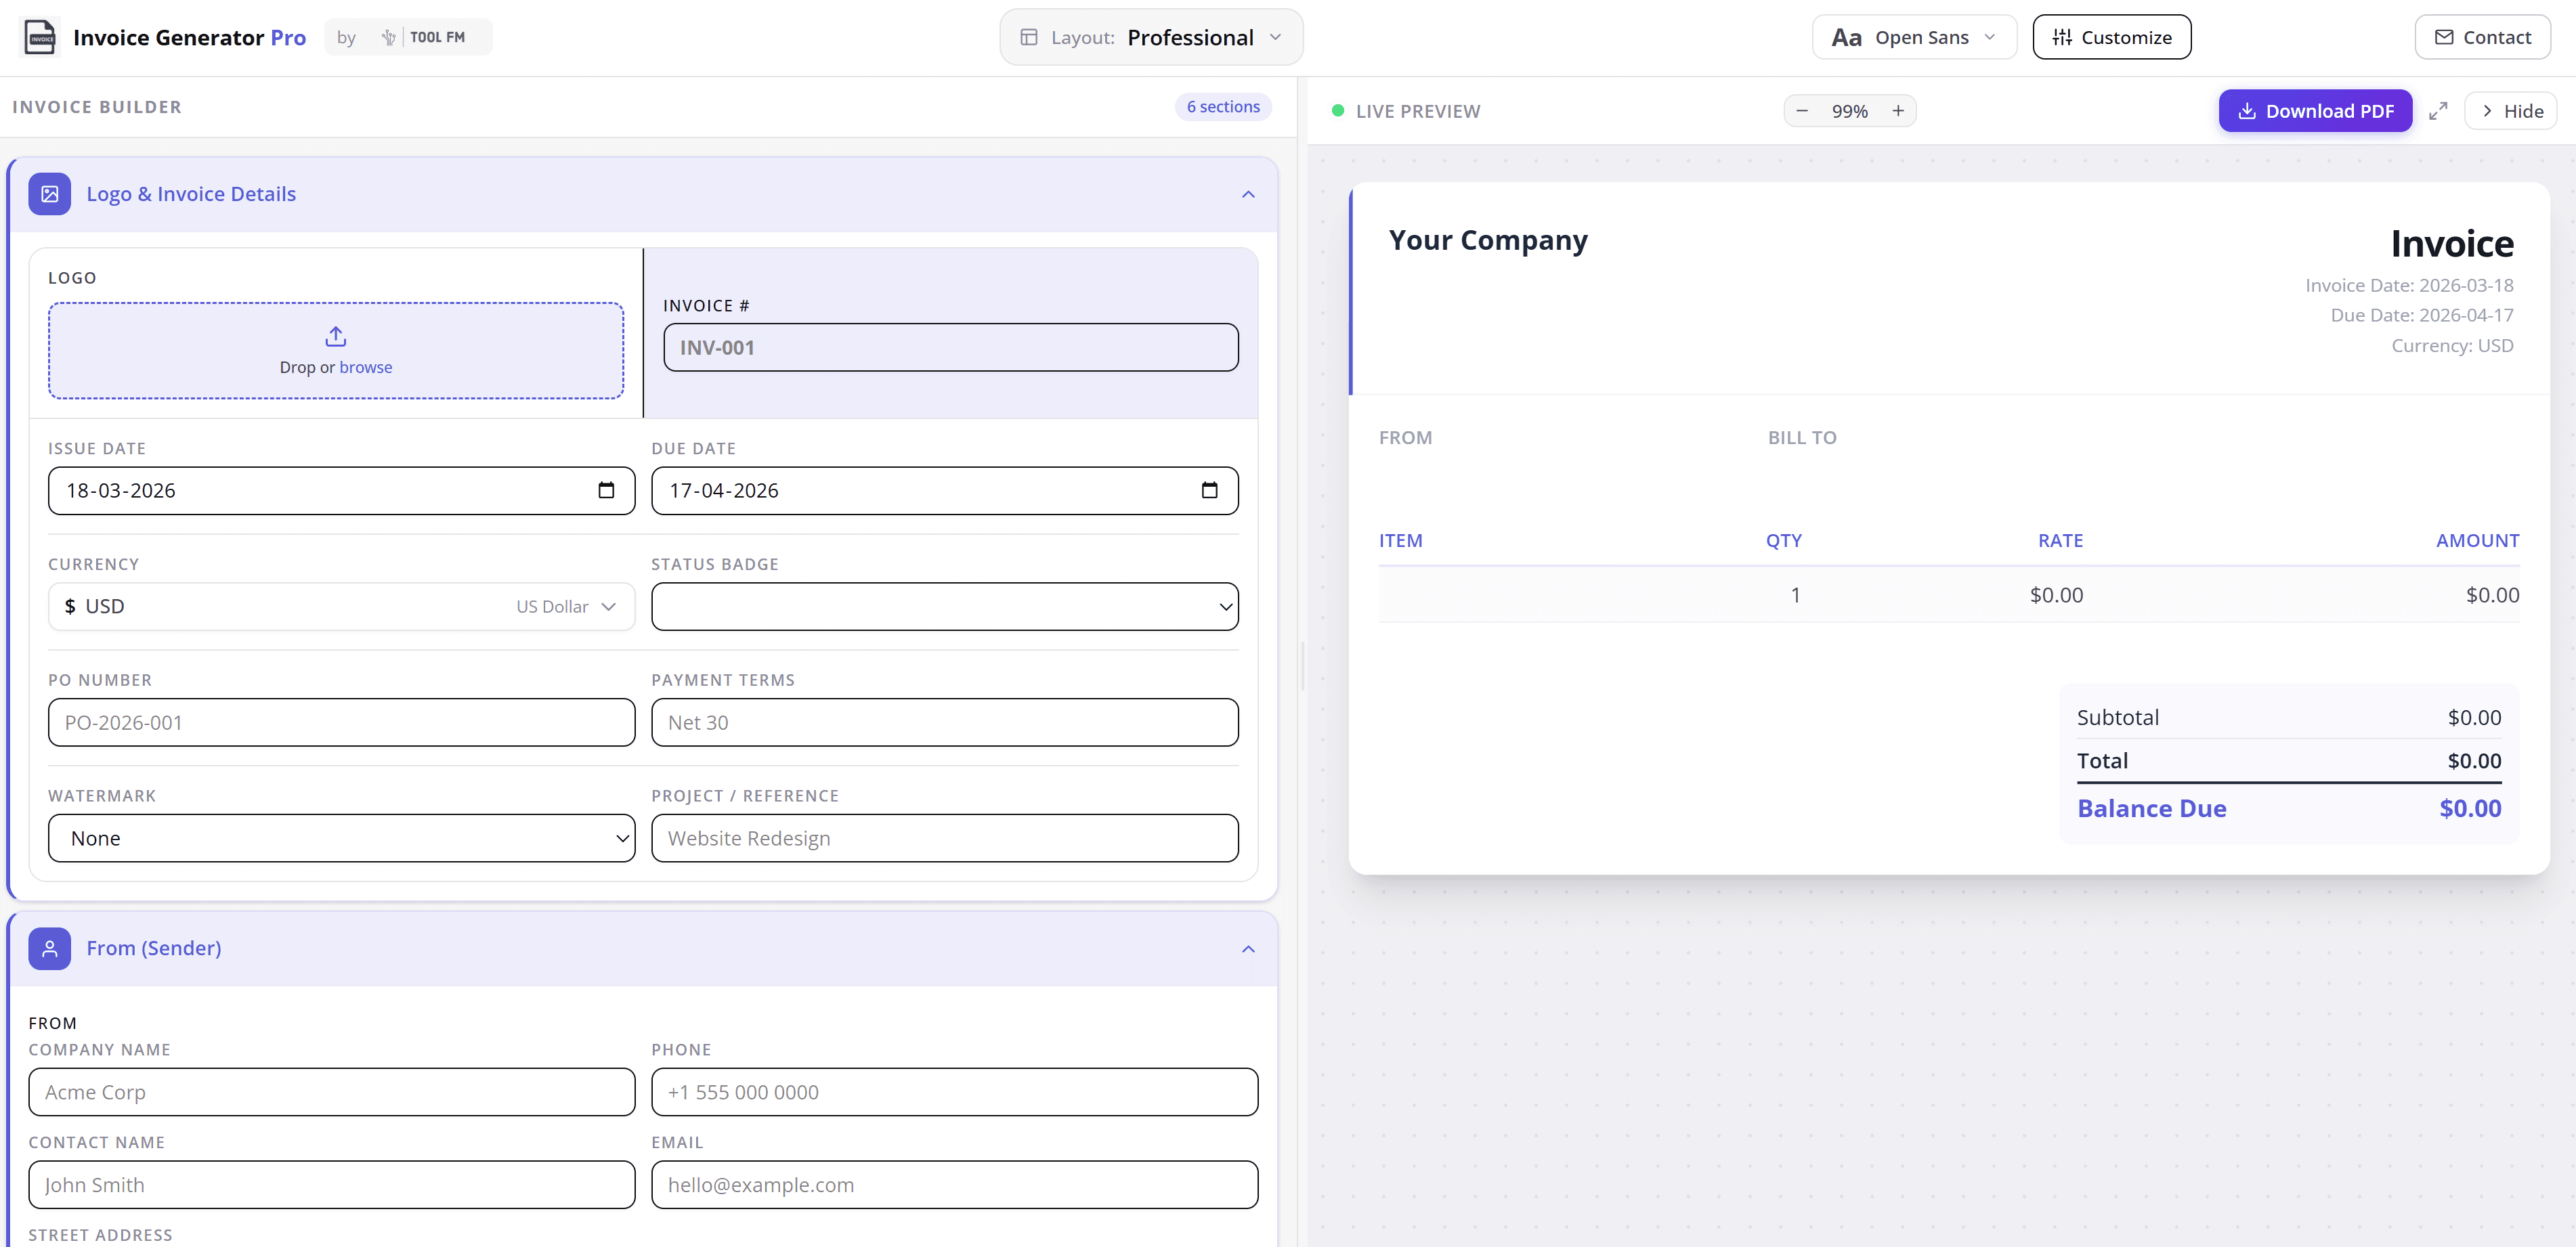Screen dimensions: 2576x1247
Task: Collapse the Logo & Invoice Details section
Action: pyautogui.click(x=1247, y=194)
